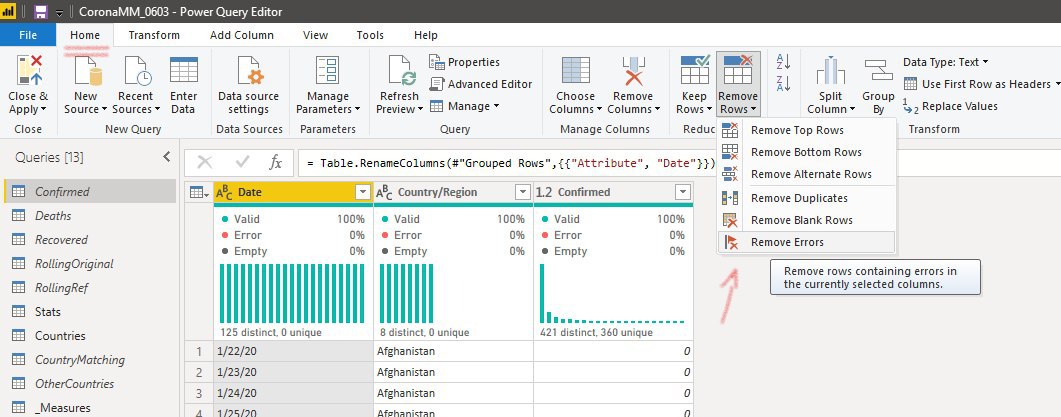Viewport: 1061px width, 417px height.
Task: Sort descending with the Z-A icon
Action: tap(783, 84)
